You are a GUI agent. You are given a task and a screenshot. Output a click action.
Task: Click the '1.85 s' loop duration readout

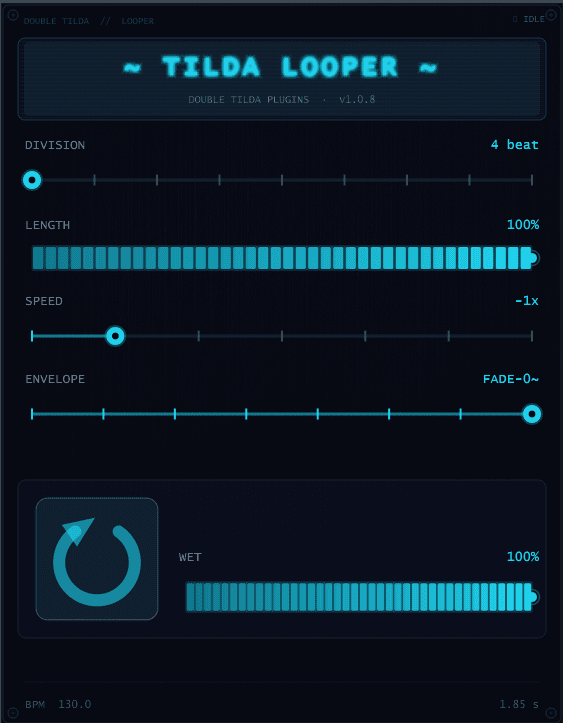click(x=519, y=705)
